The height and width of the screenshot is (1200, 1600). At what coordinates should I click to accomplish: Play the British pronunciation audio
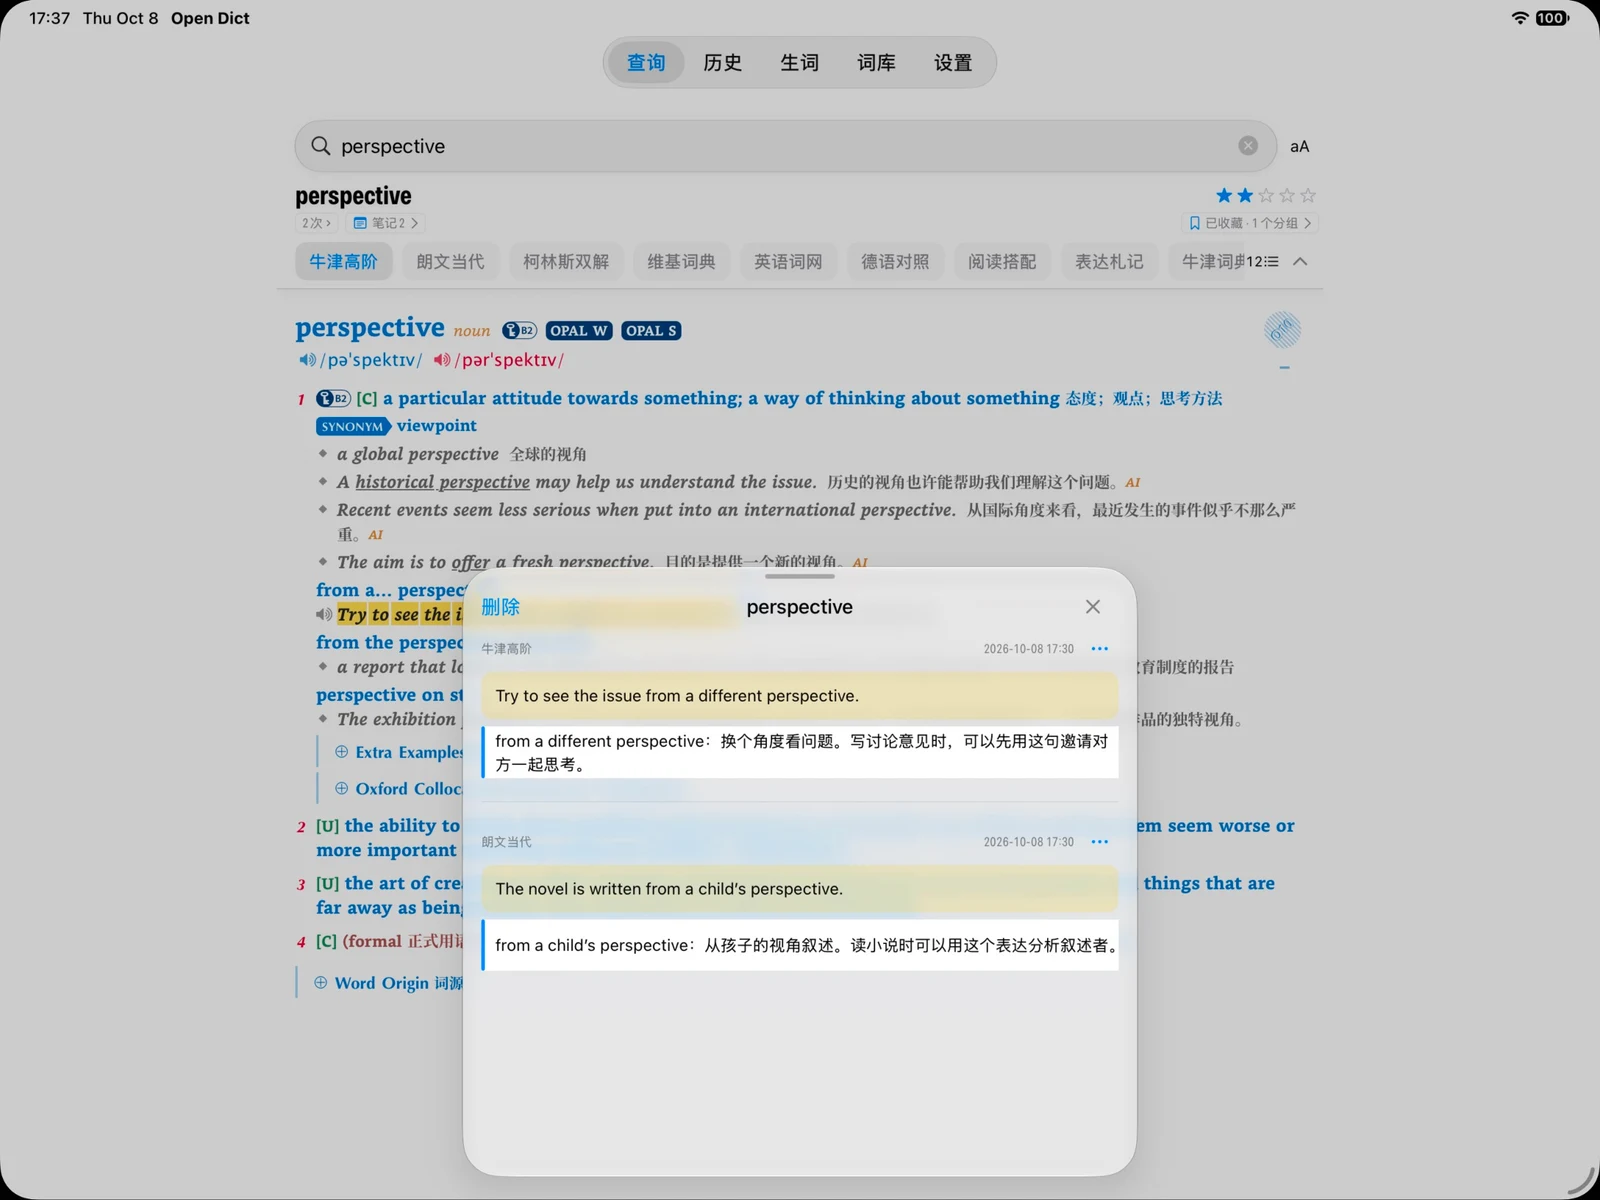click(307, 360)
